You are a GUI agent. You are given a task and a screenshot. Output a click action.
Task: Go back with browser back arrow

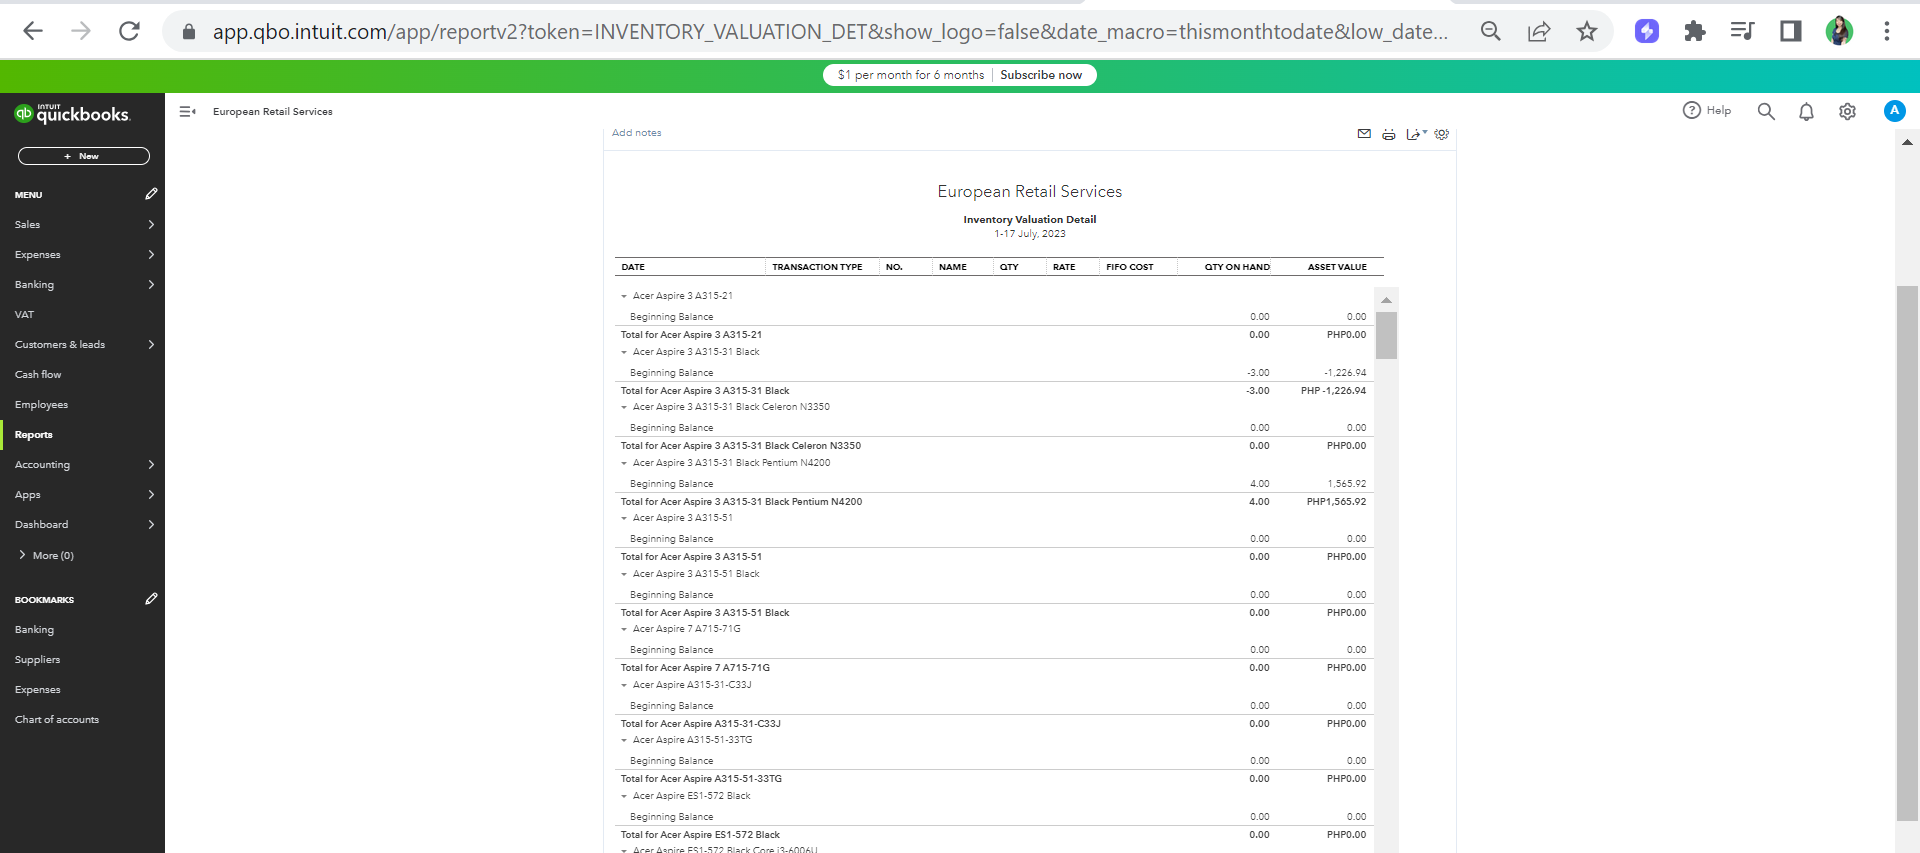click(x=33, y=31)
